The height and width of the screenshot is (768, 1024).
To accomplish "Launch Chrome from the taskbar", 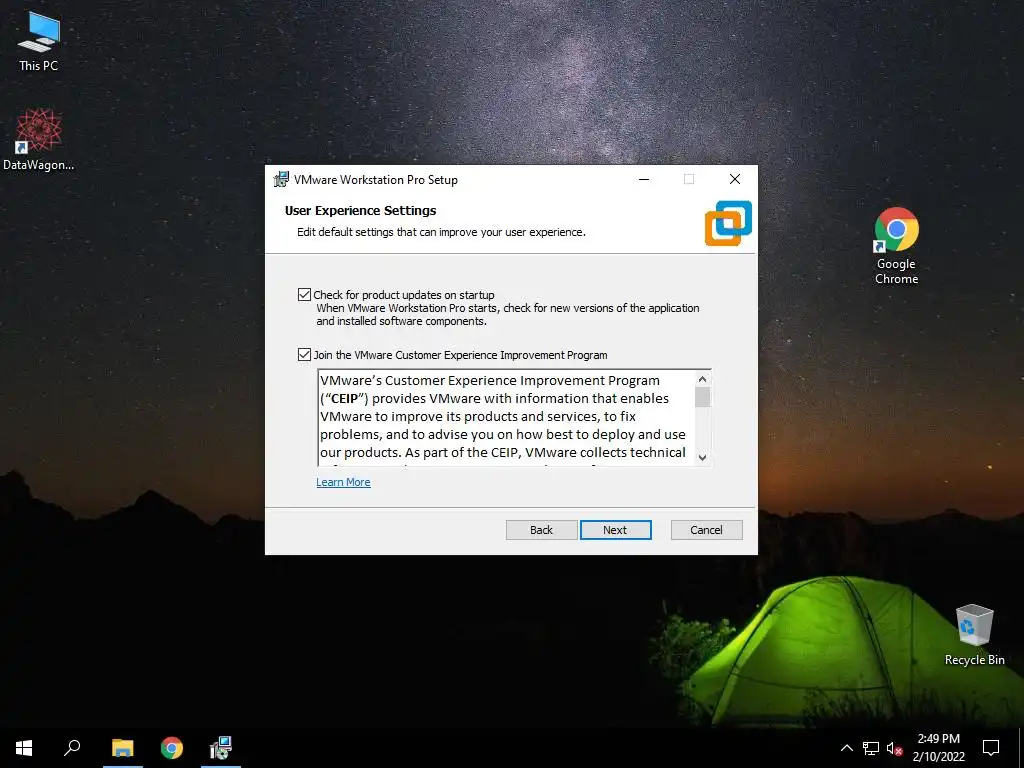I will (172, 748).
